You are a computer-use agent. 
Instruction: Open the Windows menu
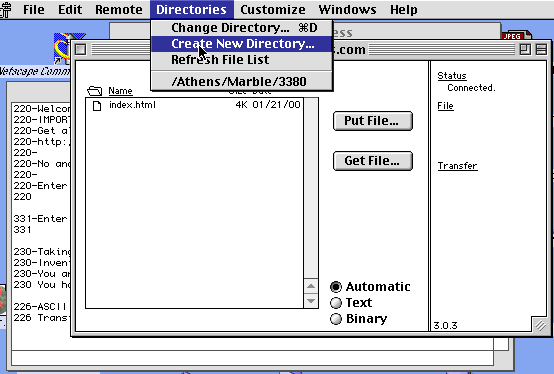coord(347,10)
